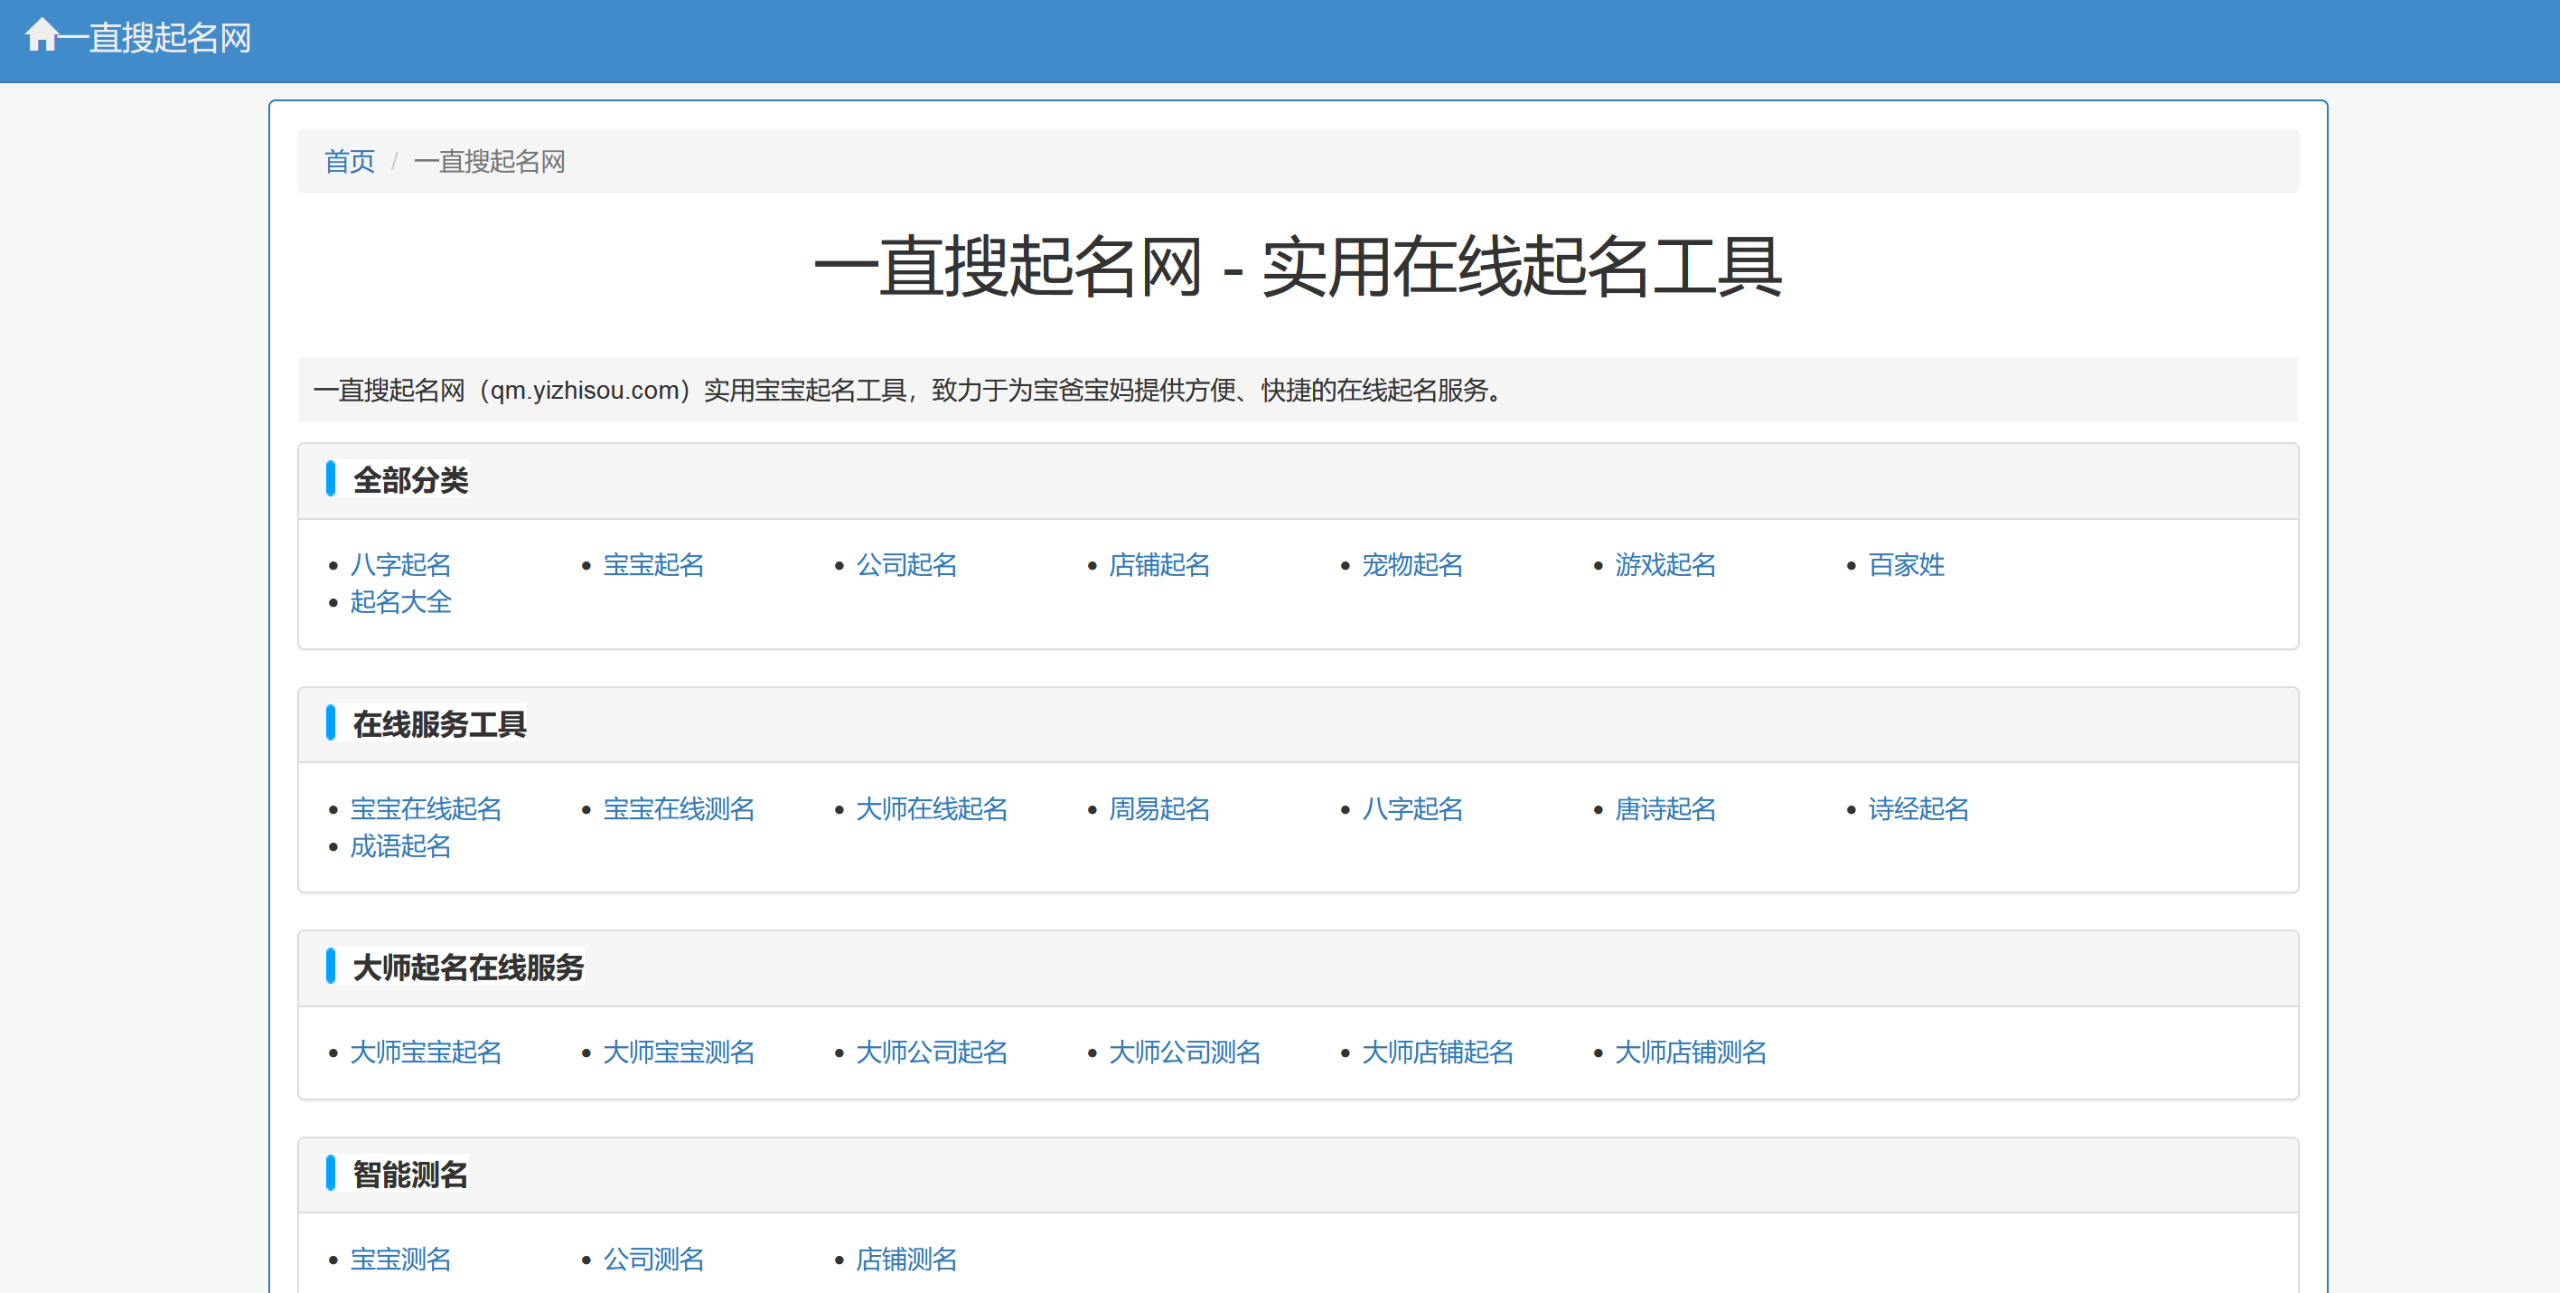Open 大师店铺测名 service link
Screen dimensions: 2560x1293
pyautogui.click(x=1691, y=1052)
